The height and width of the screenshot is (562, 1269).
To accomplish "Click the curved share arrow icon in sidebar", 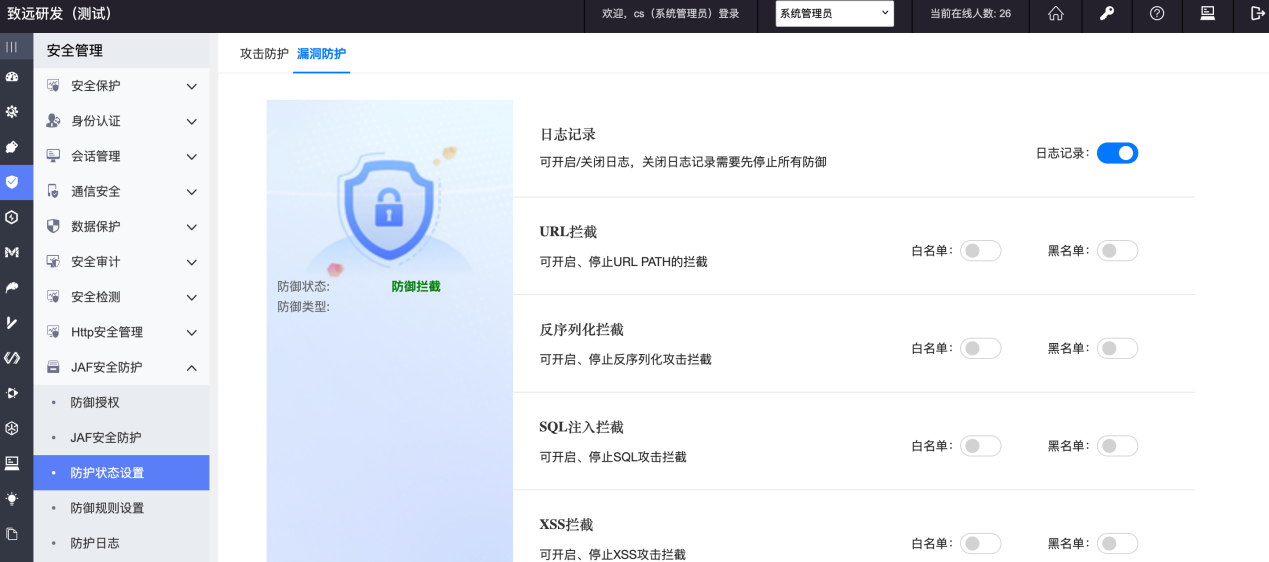I will [x=12, y=288].
